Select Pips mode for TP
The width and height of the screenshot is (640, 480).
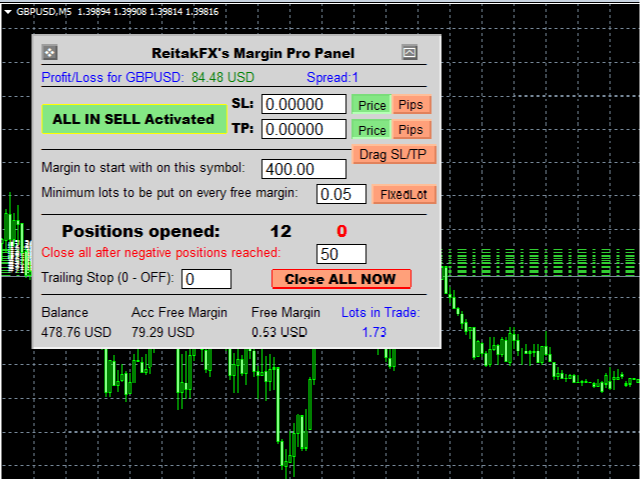tap(411, 129)
